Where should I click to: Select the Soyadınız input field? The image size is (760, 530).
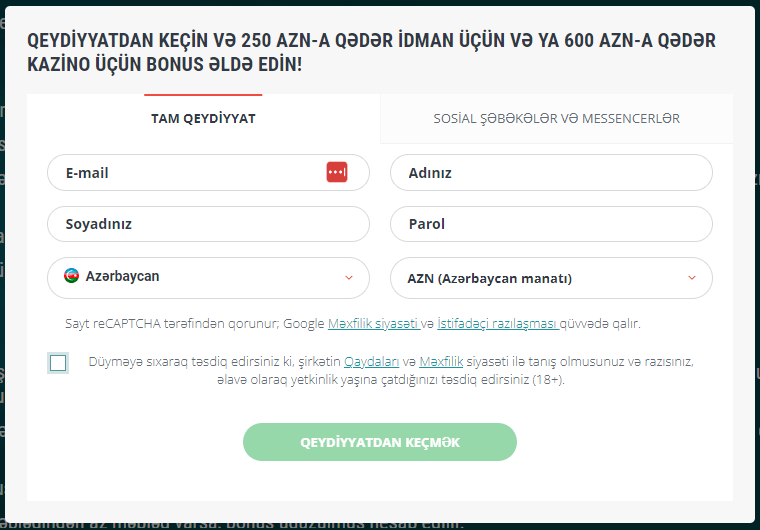pyautogui.click(x=208, y=224)
